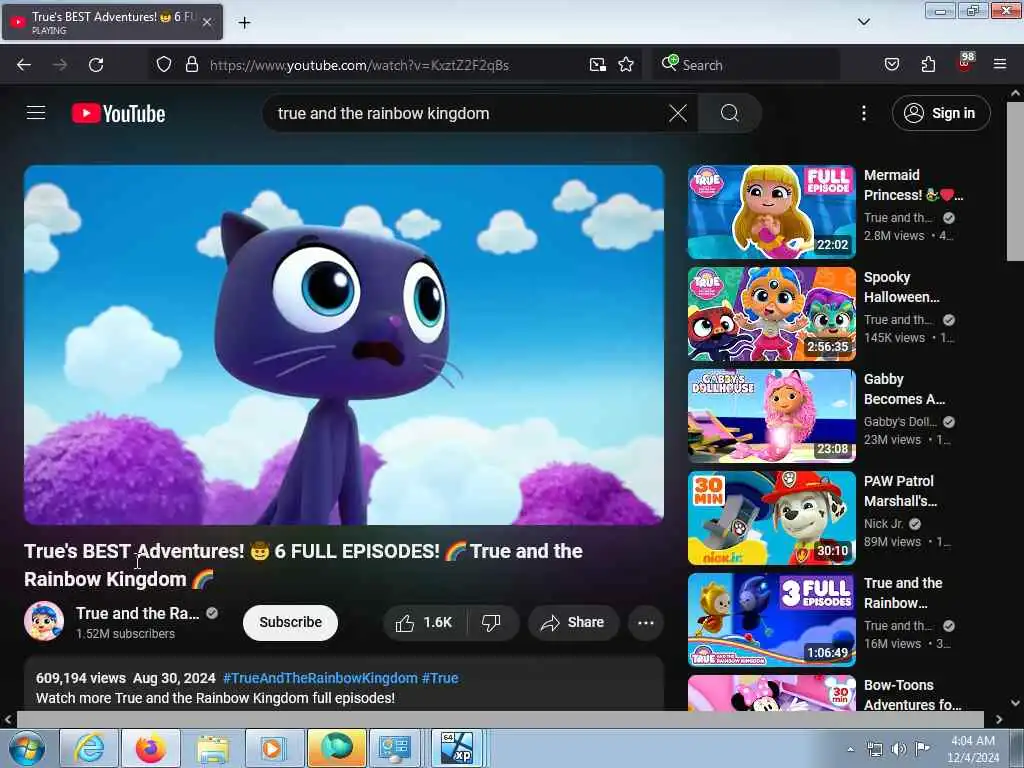Open a new browser tab with plus
Screen dimensions: 1024x768
[x=244, y=22]
